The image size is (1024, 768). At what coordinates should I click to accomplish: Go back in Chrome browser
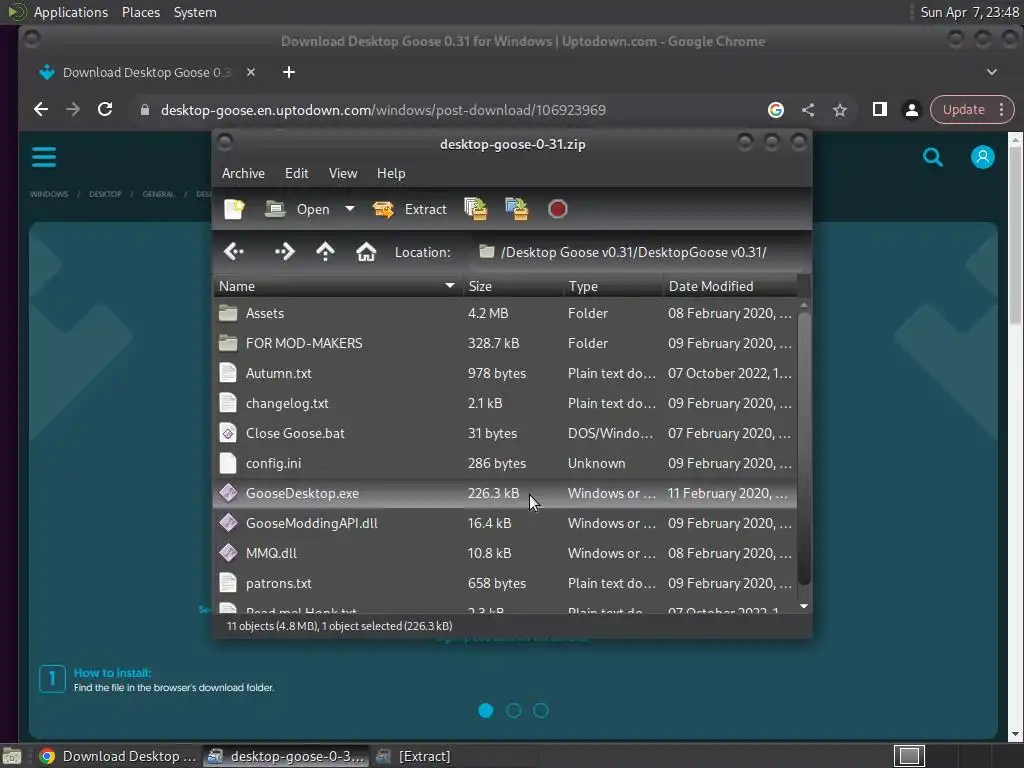(x=40, y=110)
